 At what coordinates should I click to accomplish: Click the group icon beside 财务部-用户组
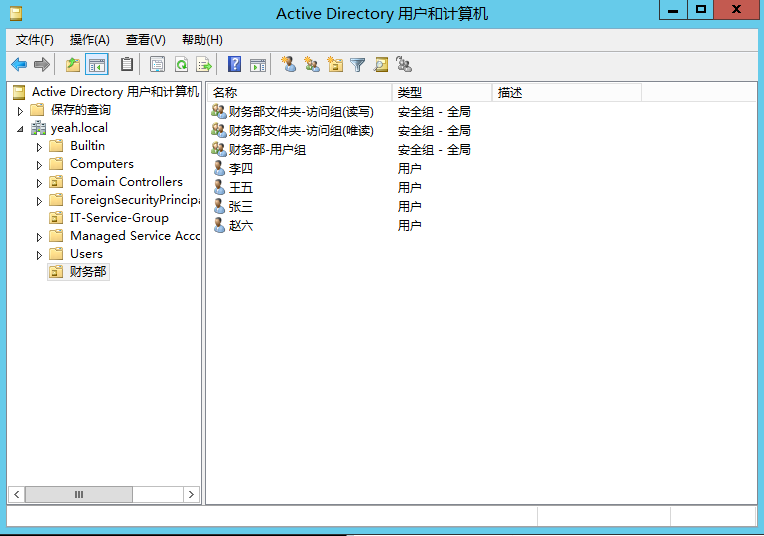pyautogui.click(x=219, y=149)
